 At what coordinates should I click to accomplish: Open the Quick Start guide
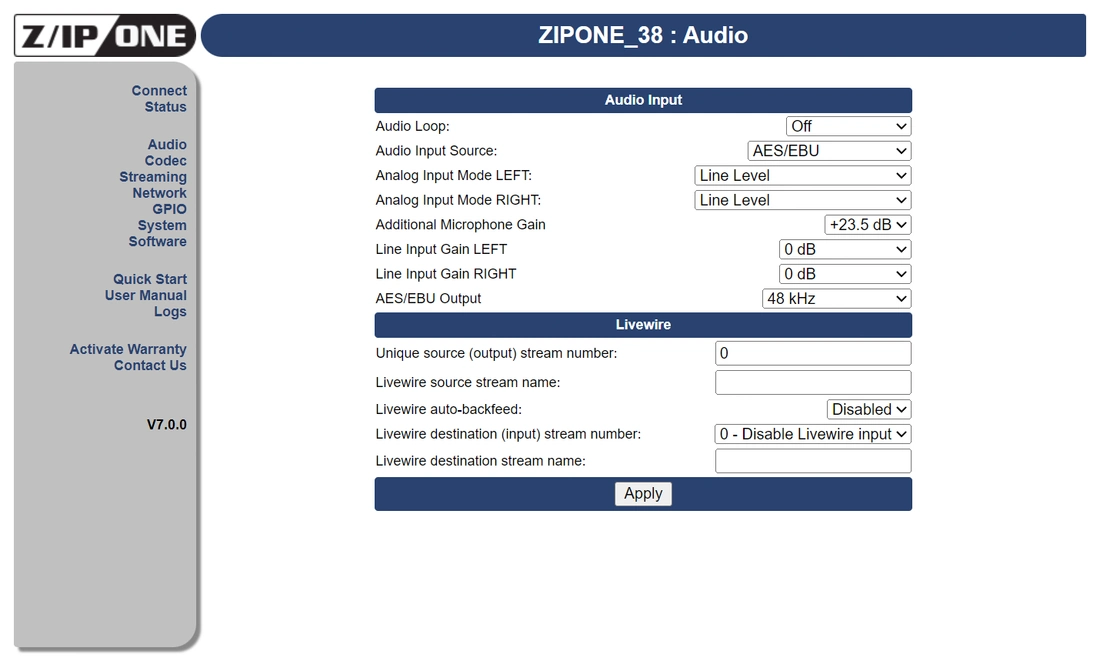150,279
